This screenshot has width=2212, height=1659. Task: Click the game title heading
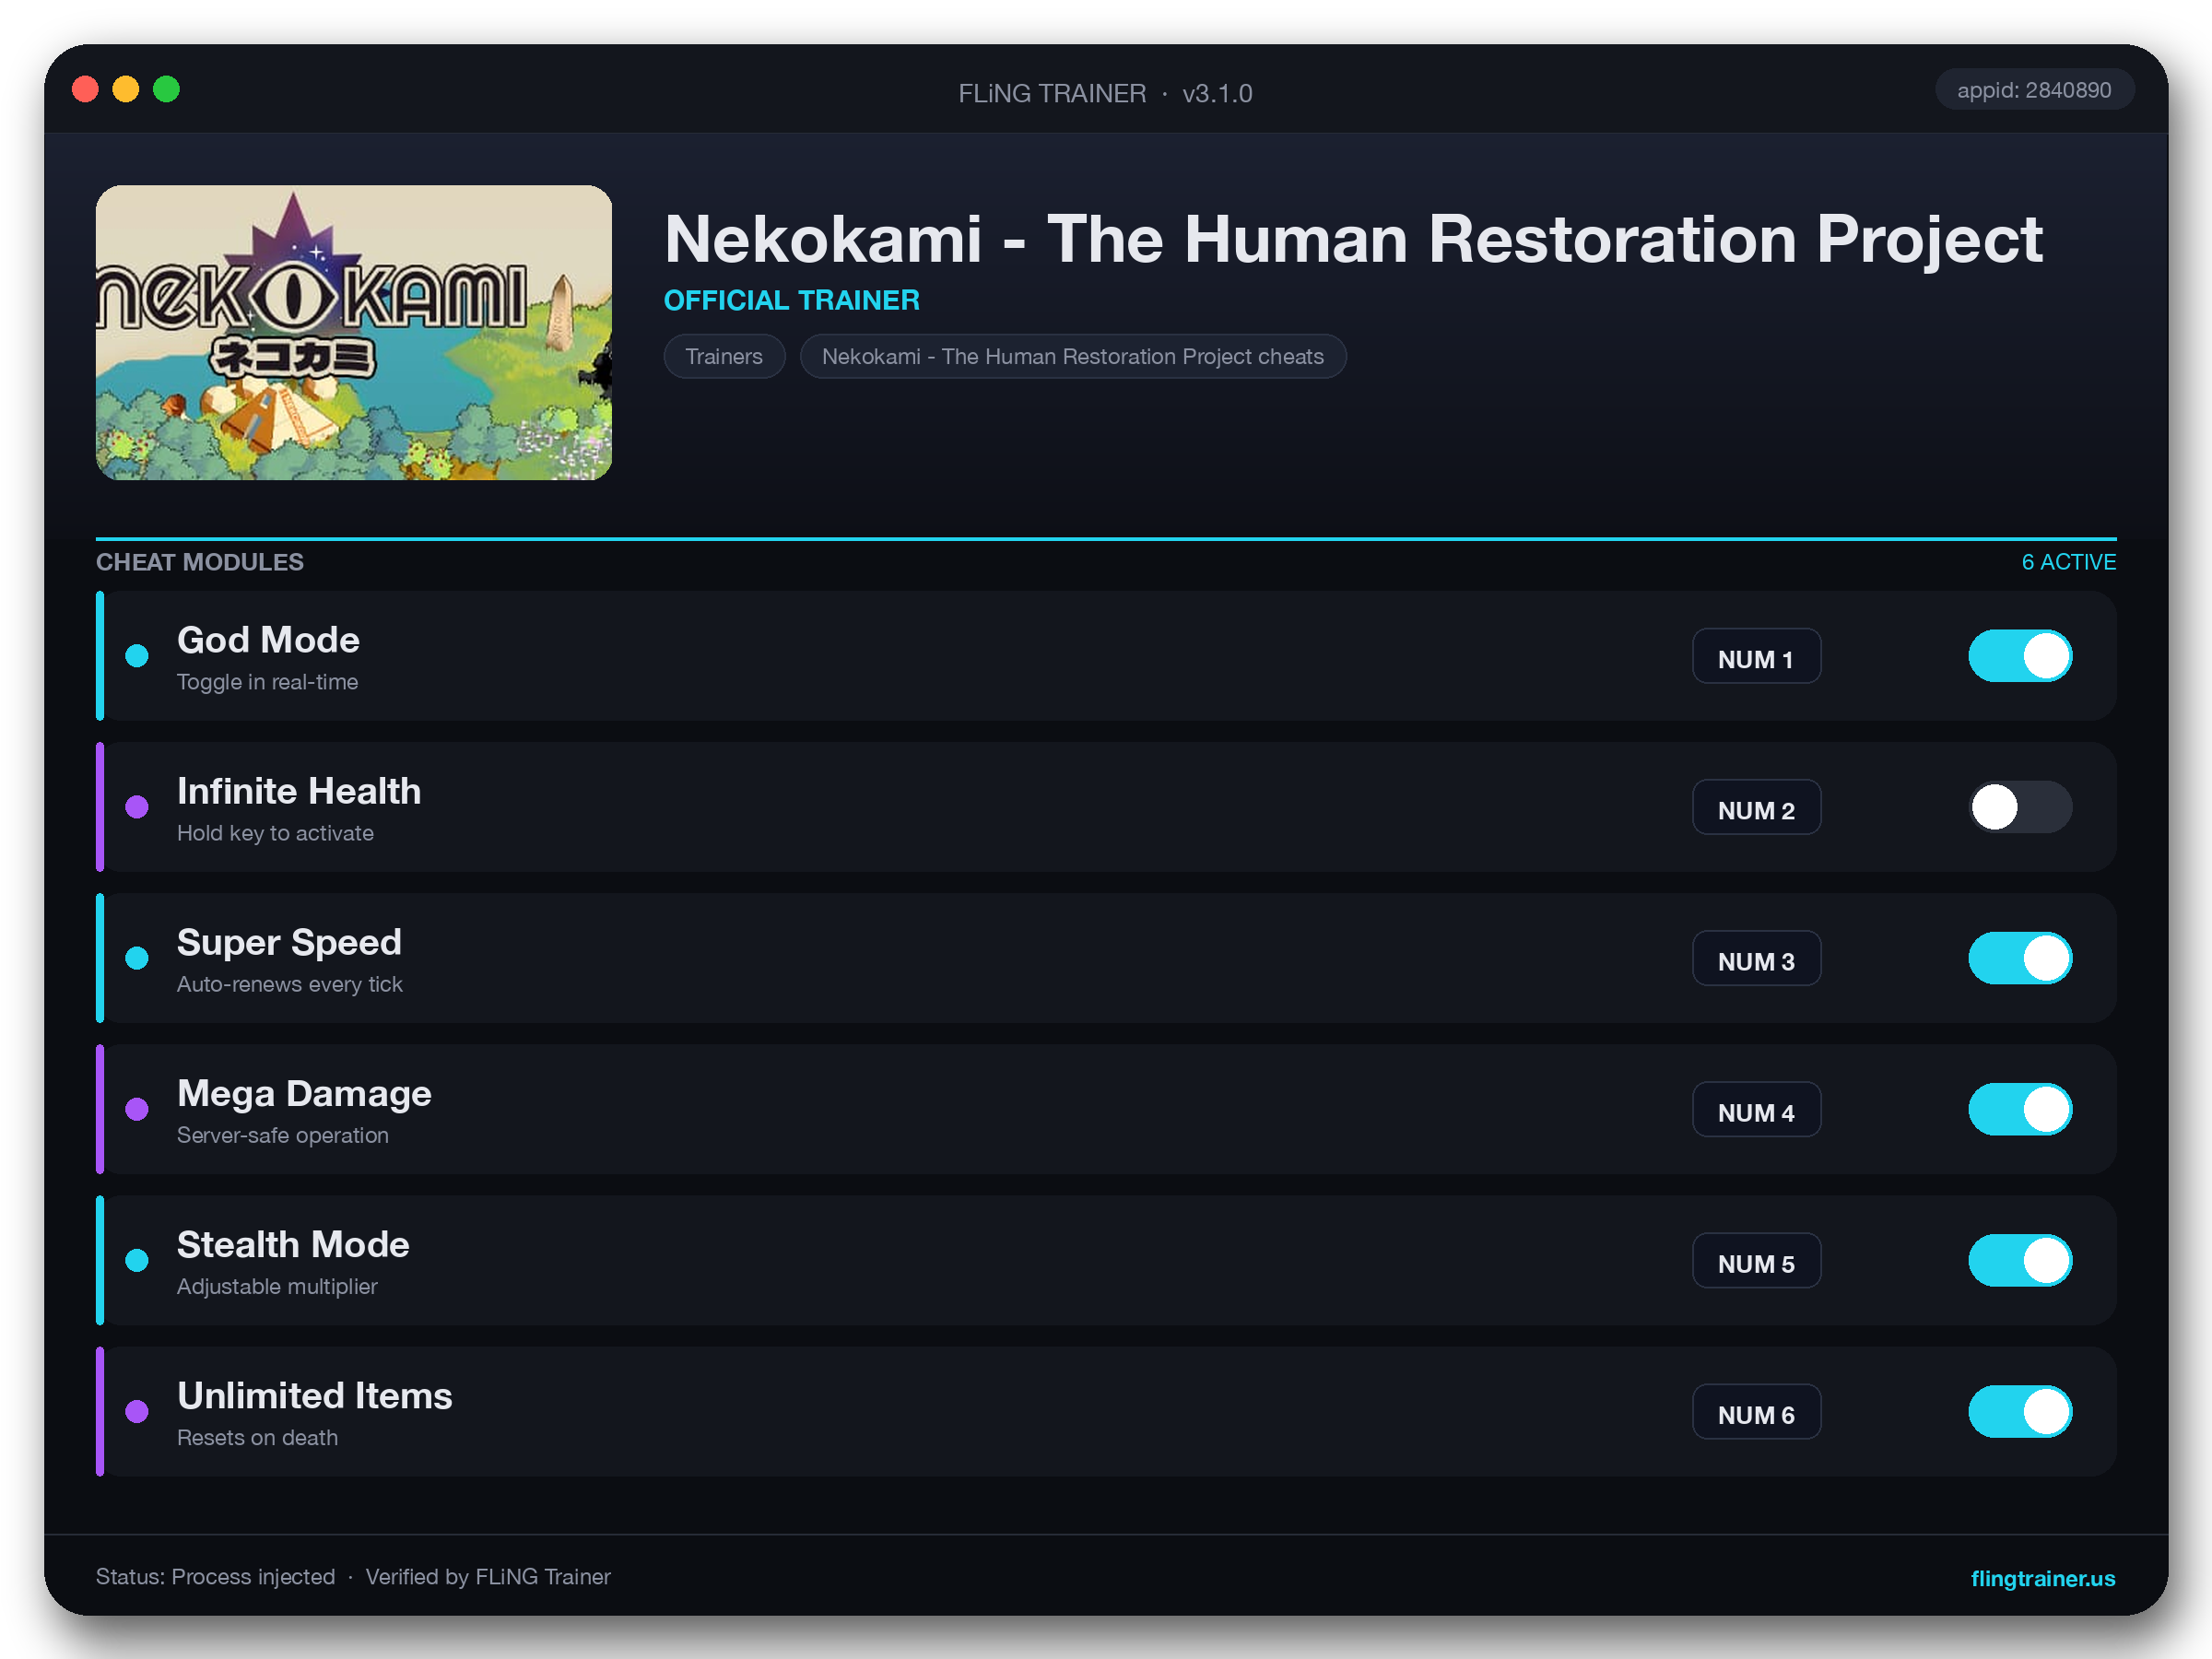click(1353, 240)
